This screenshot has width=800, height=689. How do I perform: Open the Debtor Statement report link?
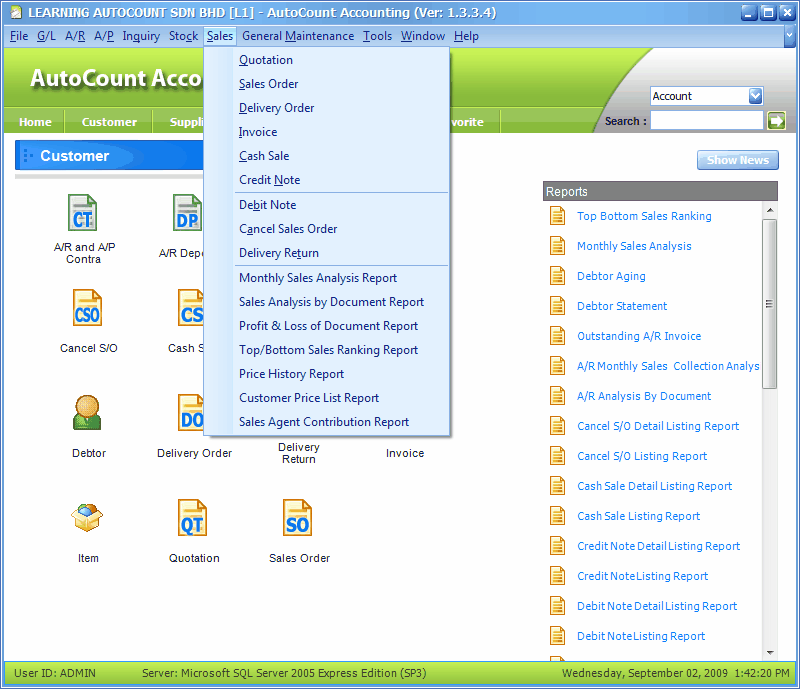coord(622,306)
